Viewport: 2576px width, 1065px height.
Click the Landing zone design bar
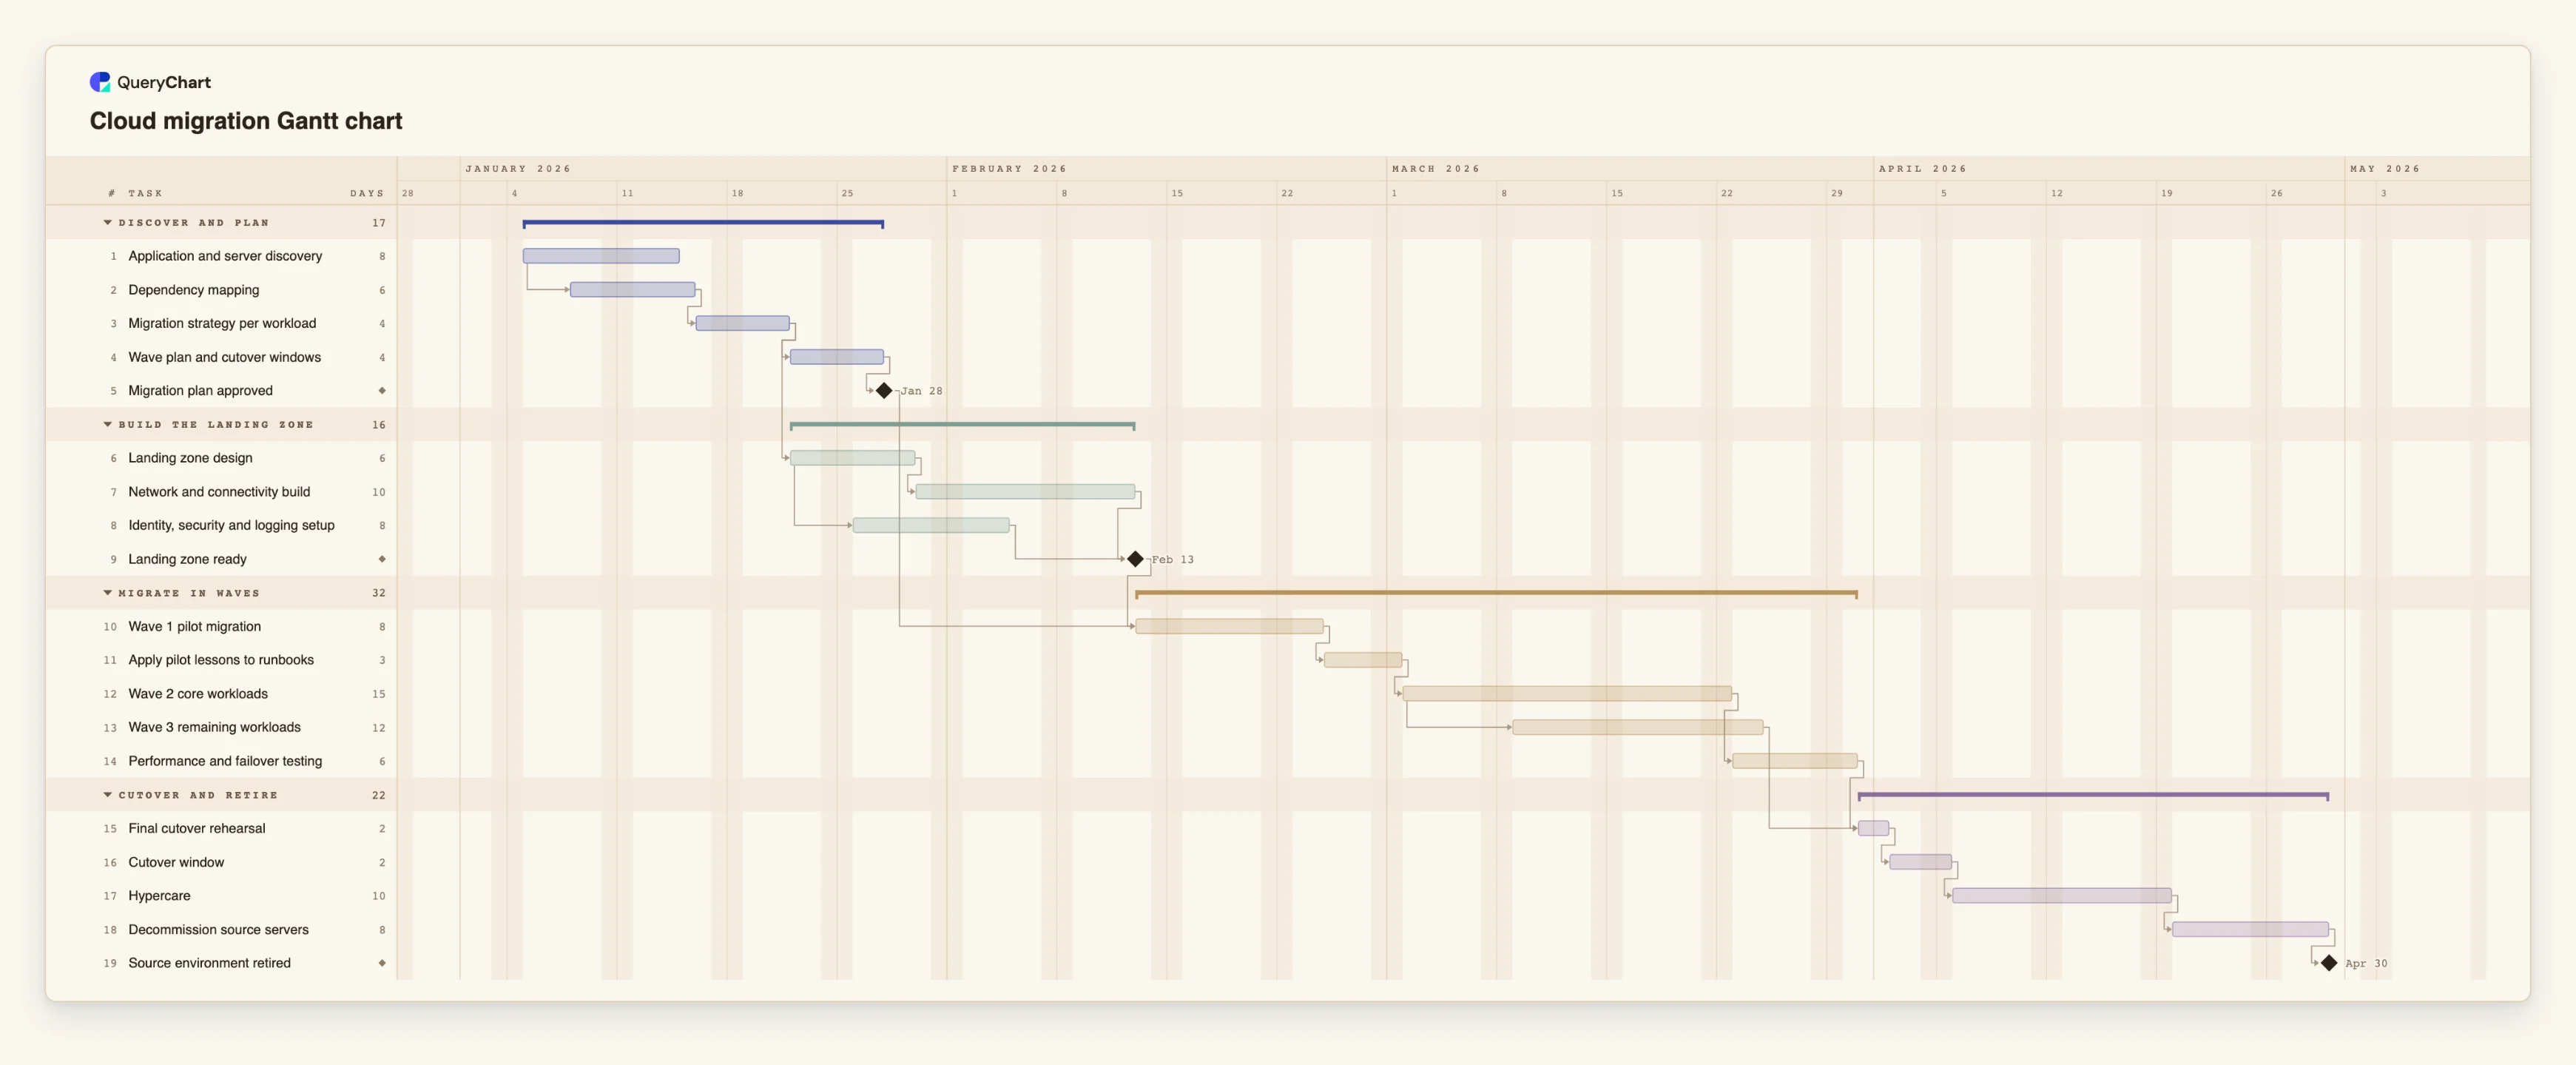coord(853,458)
